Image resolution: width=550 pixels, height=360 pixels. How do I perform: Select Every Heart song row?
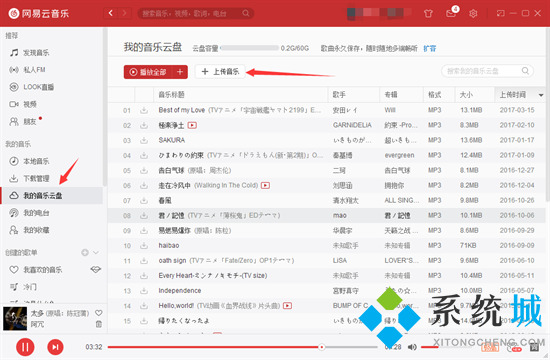click(x=326, y=275)
